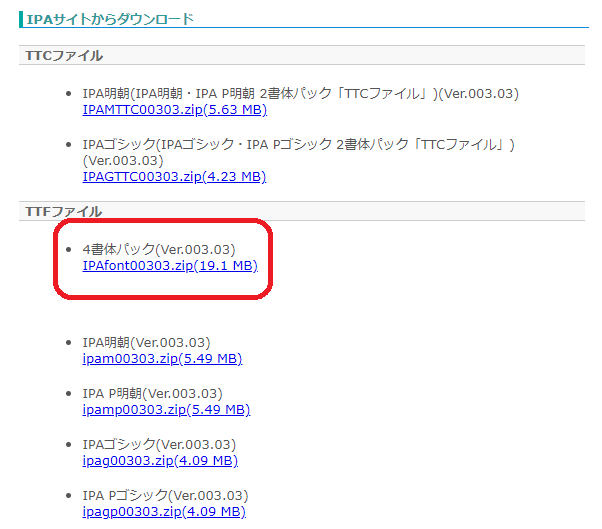Select the text 4書体パック(Ver.003.03)
Image resolution: width=602 pixels, height=529 pixels.
[x=159, y=250]
